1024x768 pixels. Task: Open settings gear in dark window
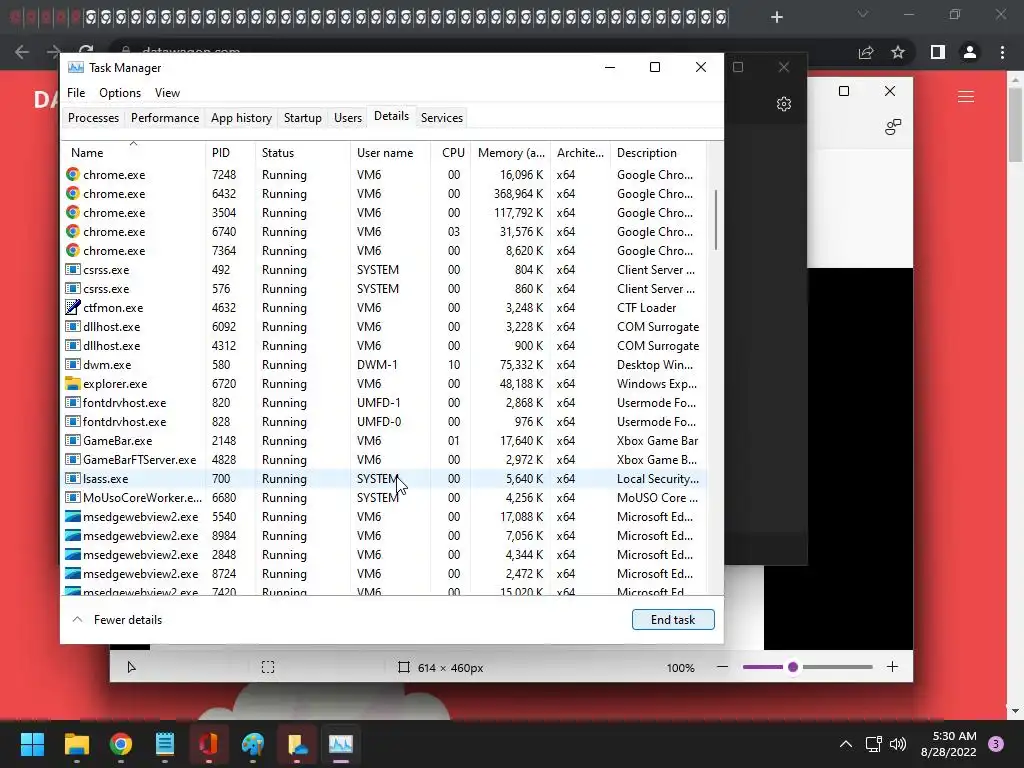(784, 104)
